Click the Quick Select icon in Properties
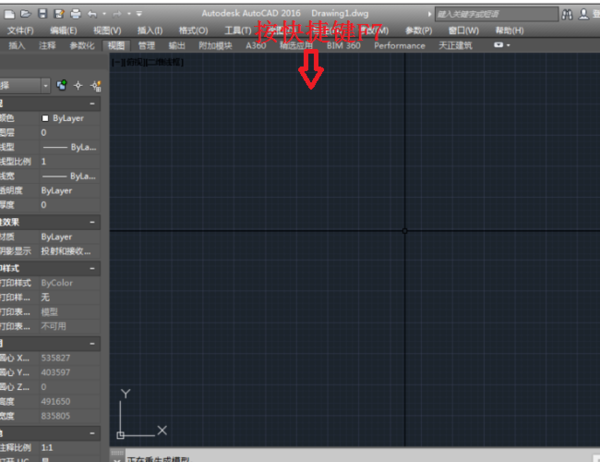 click(x=96, y=86)
